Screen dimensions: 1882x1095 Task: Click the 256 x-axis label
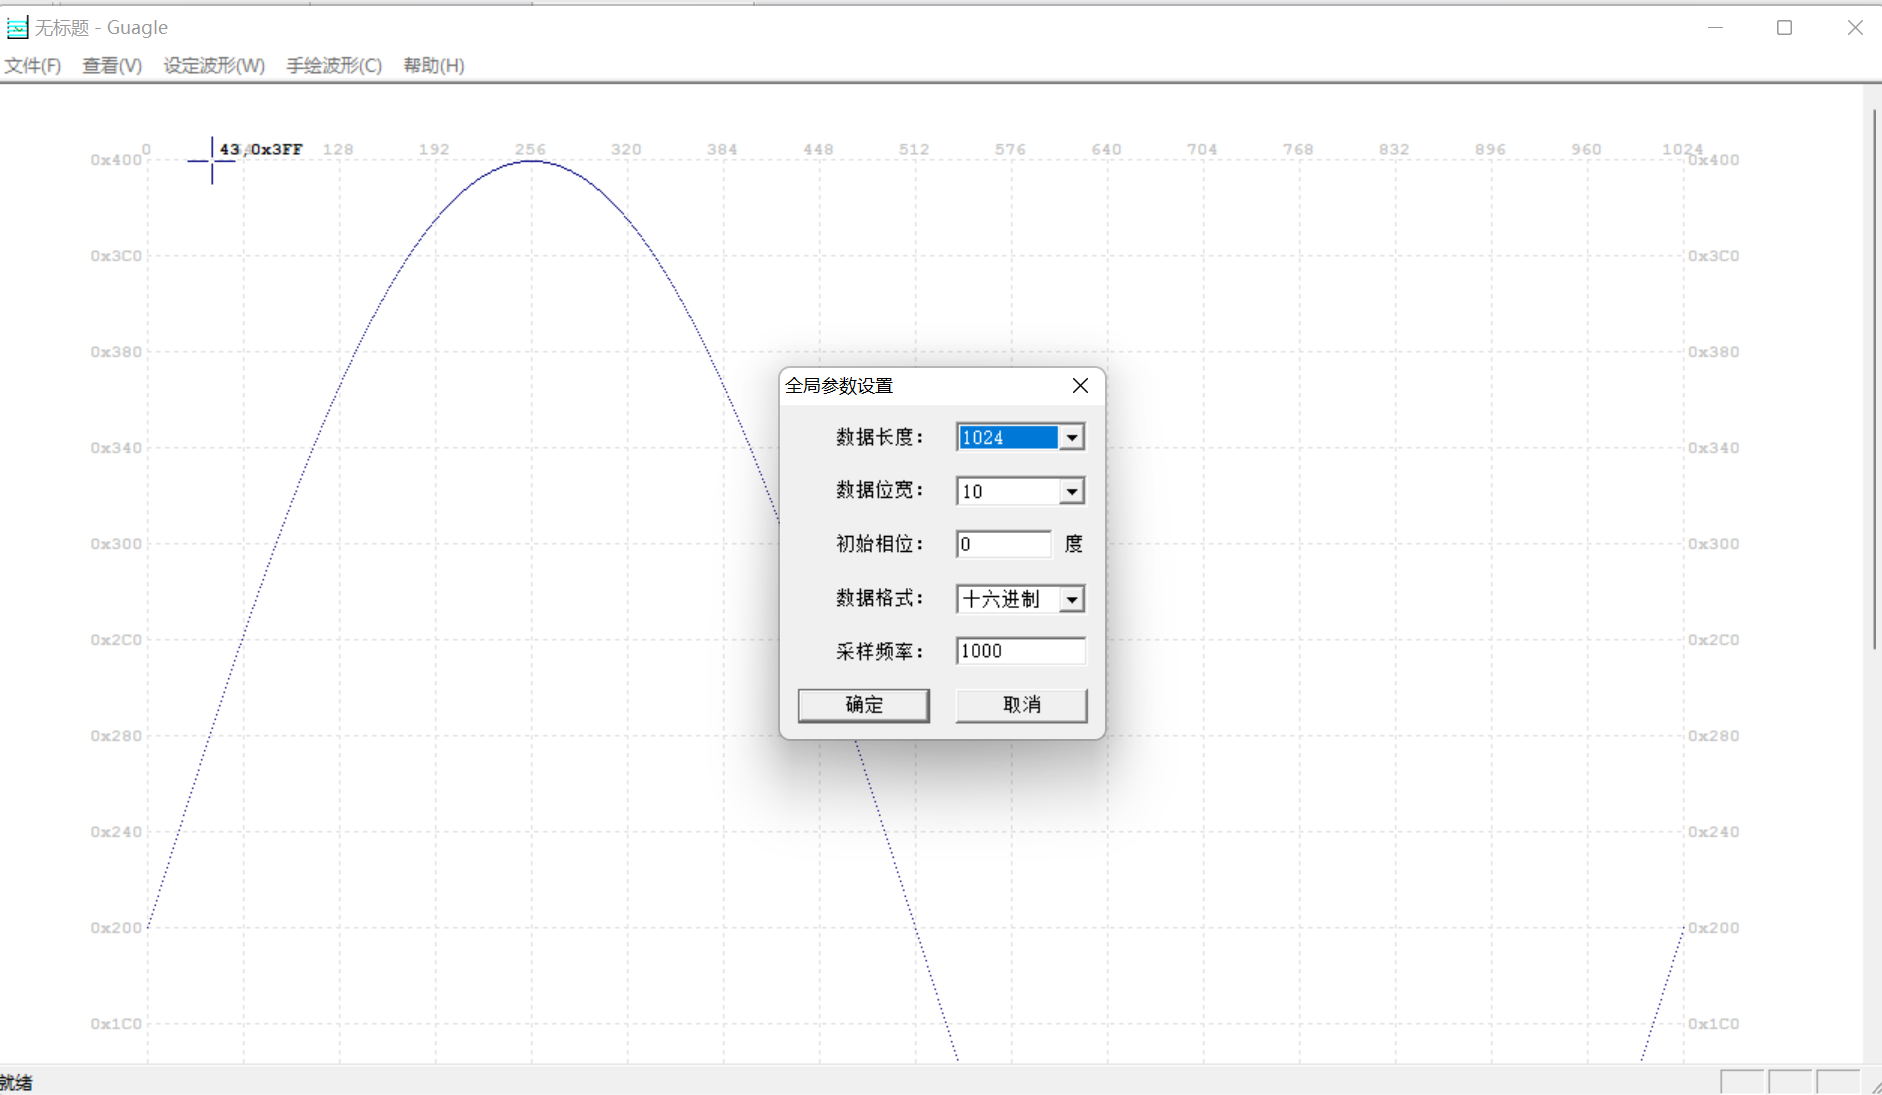[530, 149]
